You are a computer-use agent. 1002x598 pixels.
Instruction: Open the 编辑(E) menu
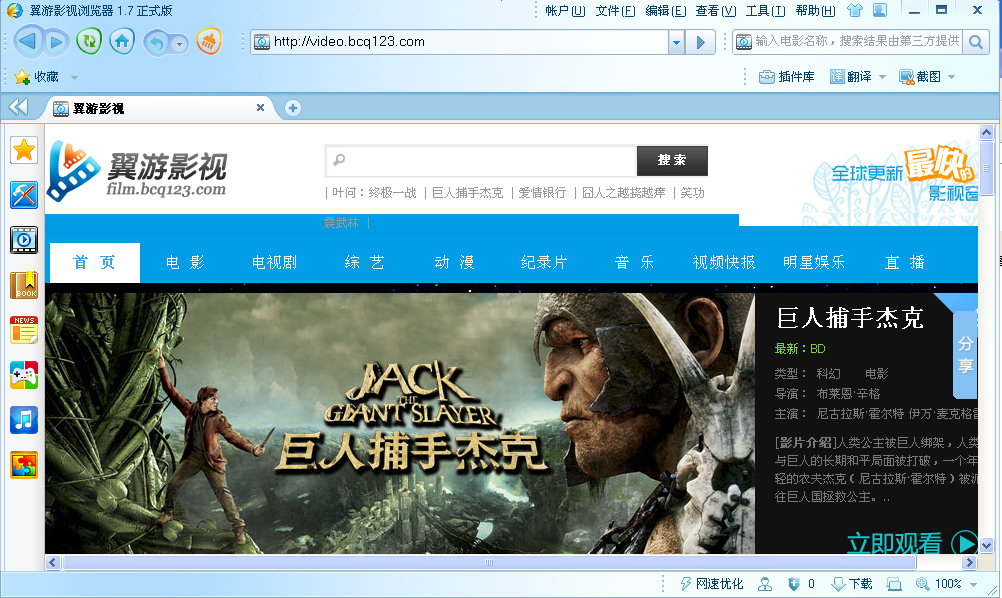point(665,10)
